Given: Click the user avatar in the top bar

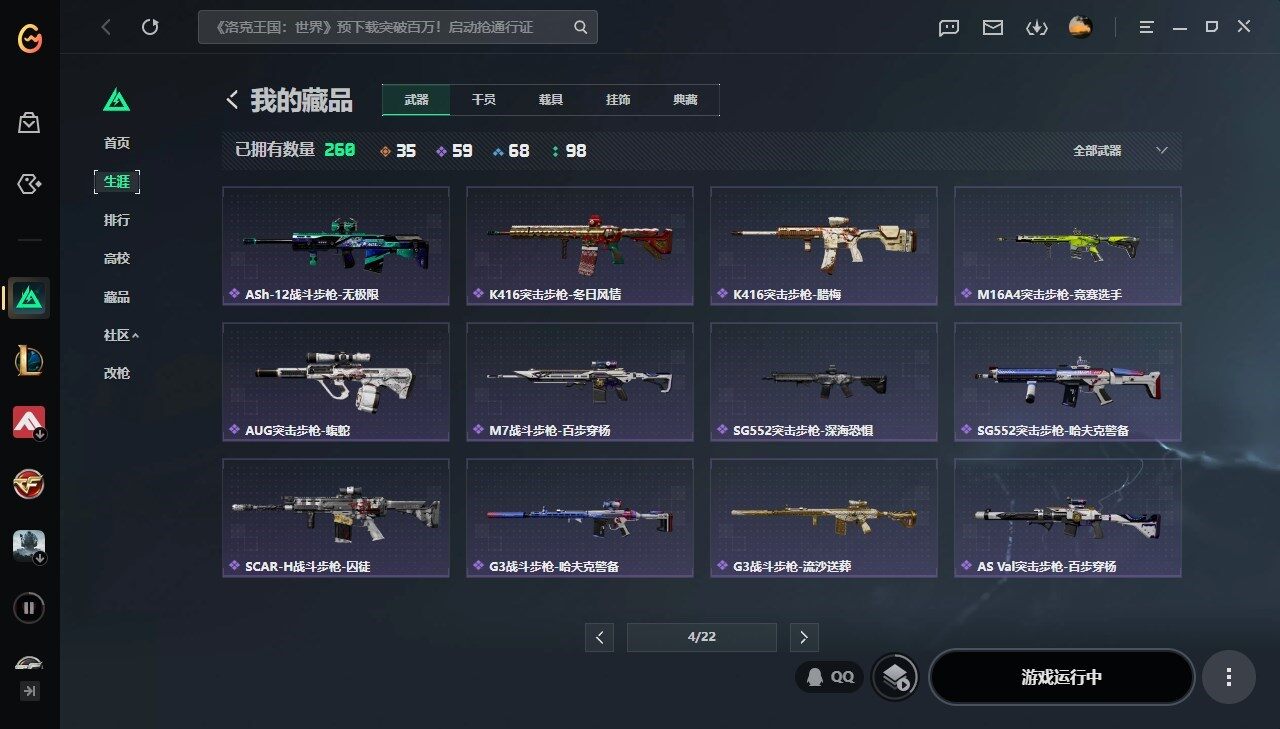Looking at the screenshot, I should [x=1080, y=27].
